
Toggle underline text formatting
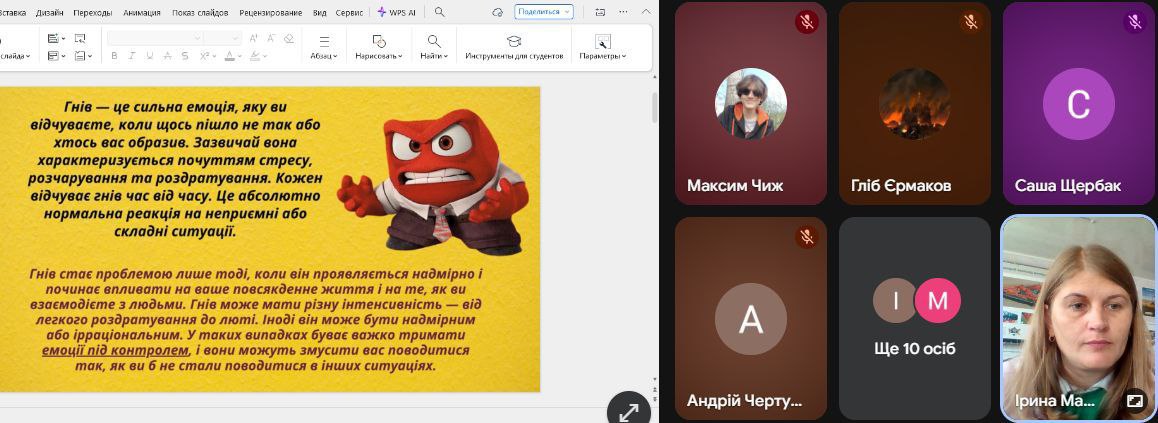click(149, 56)
